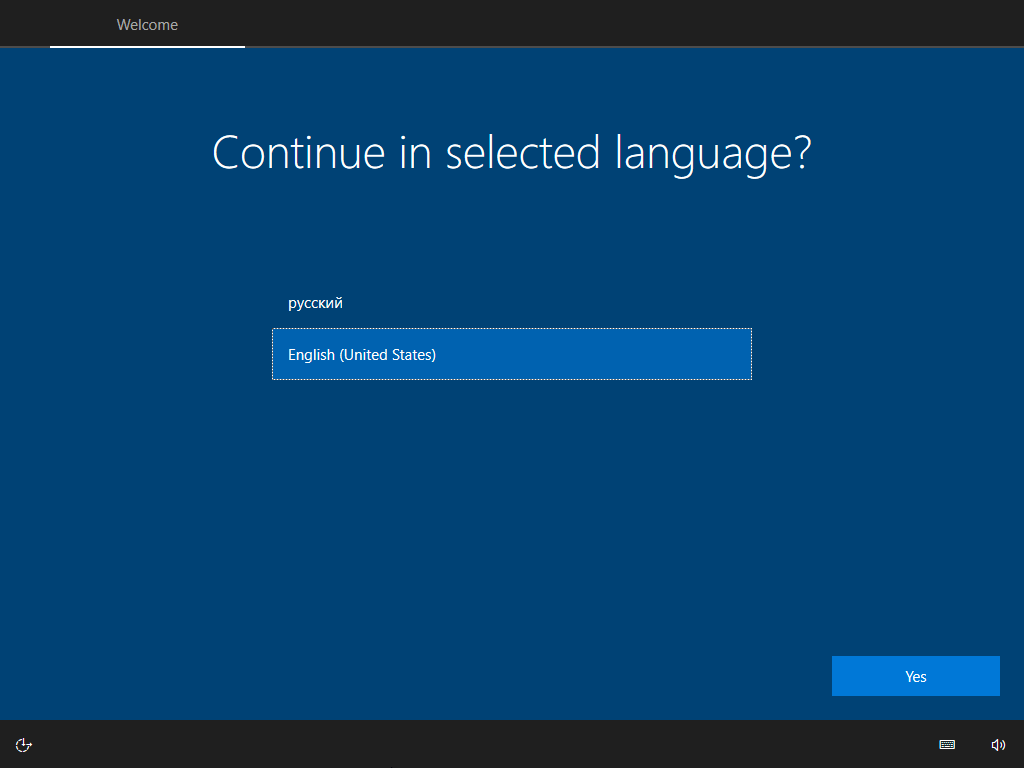Open the on-screen keyboard icon

[x=947, y=744]
